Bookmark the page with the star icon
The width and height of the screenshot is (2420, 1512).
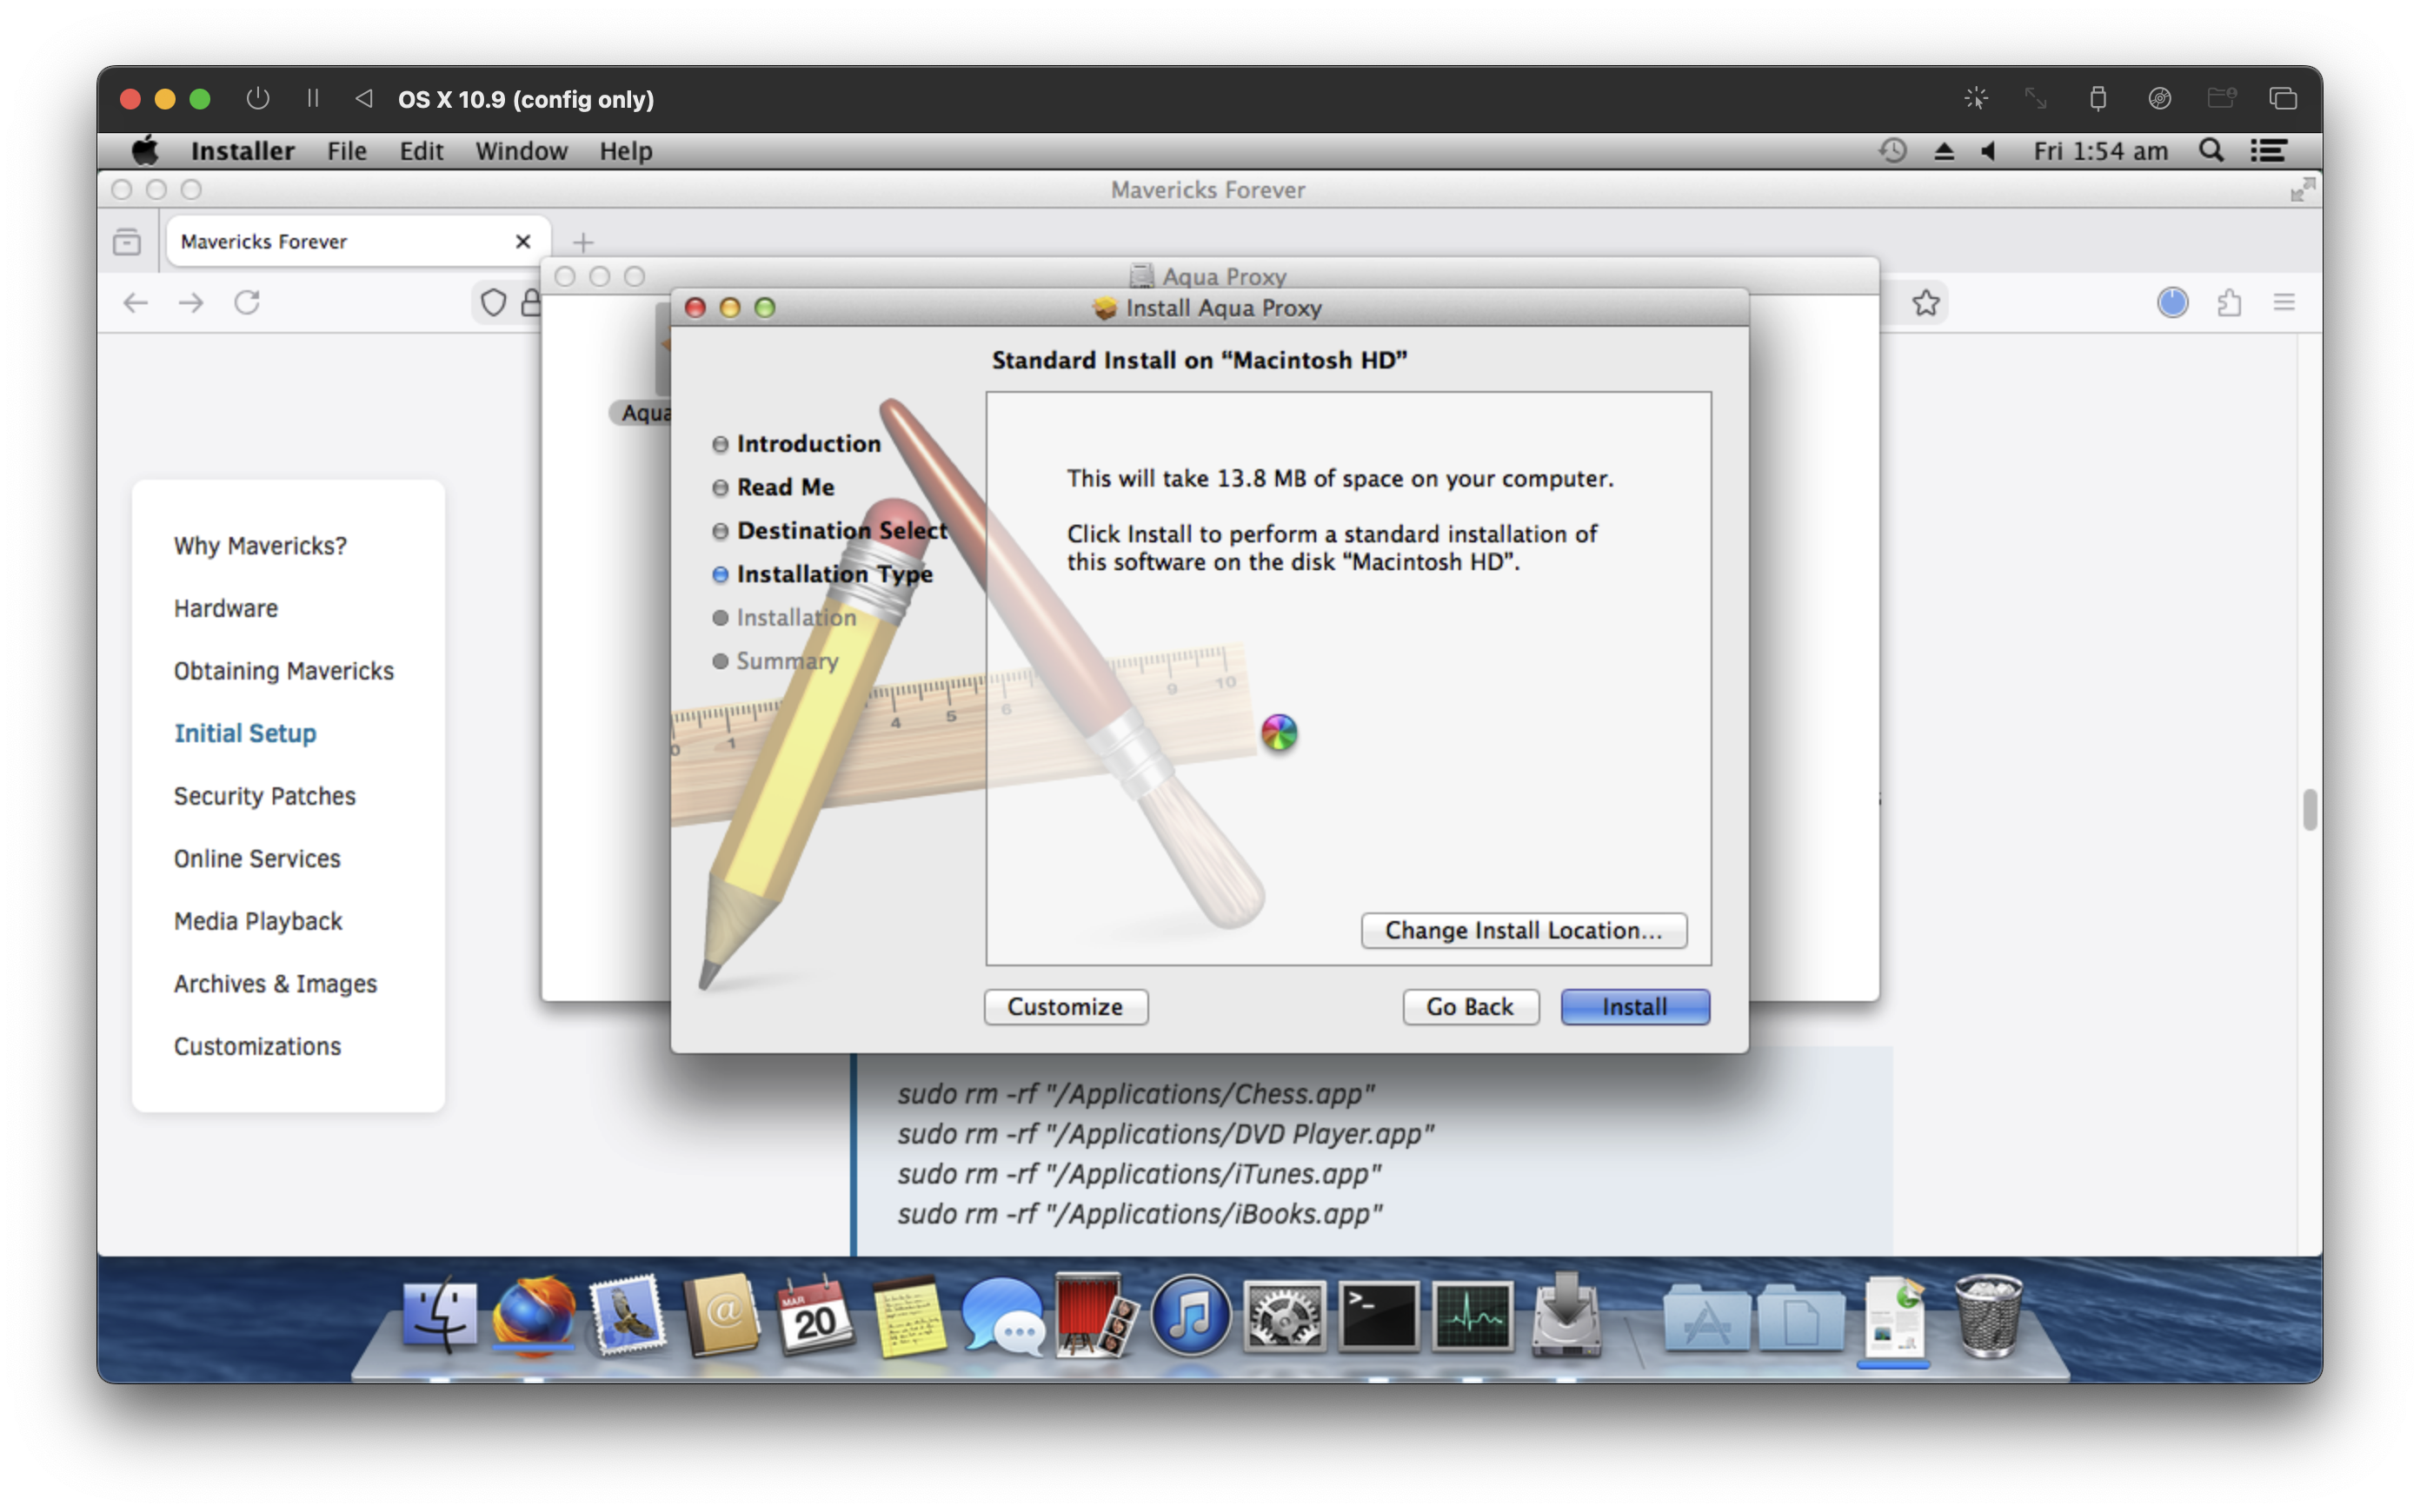[x=1927, y=302]
